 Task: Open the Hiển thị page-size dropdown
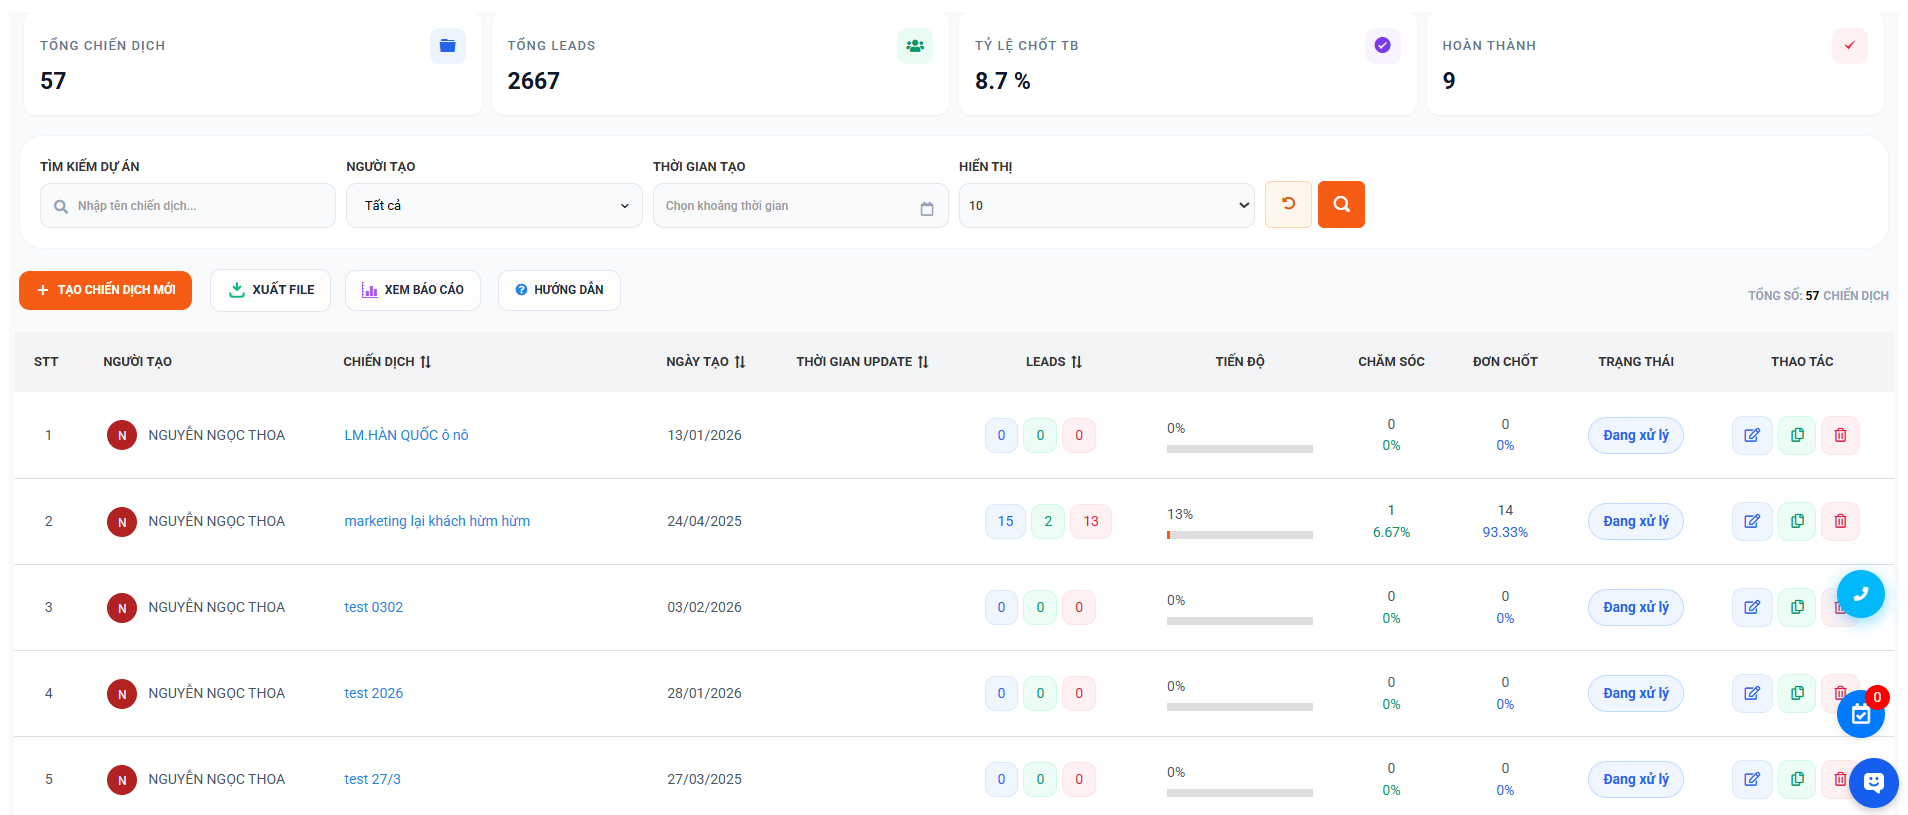pos(1106,205)
